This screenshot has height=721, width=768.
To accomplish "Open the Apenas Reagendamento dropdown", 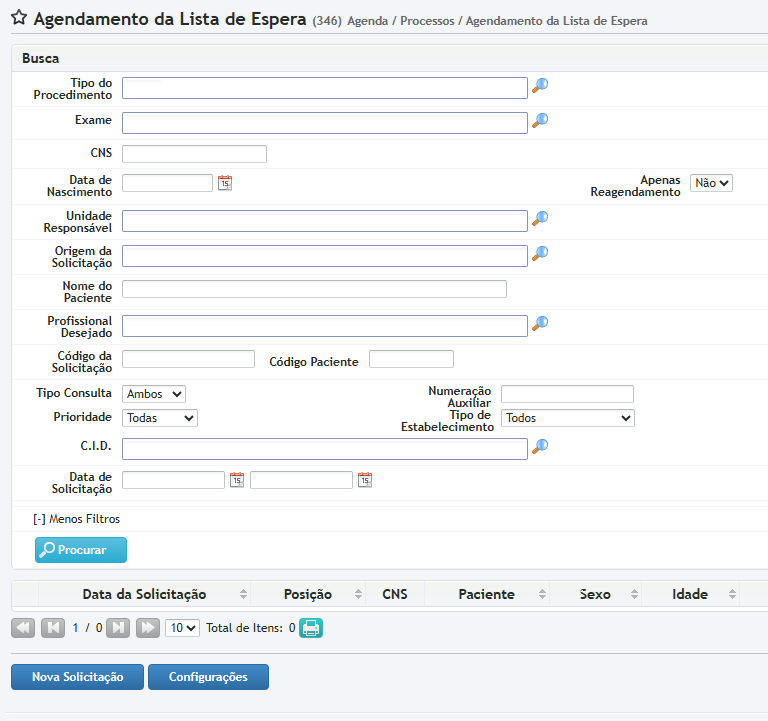I will tap(711, 183).
